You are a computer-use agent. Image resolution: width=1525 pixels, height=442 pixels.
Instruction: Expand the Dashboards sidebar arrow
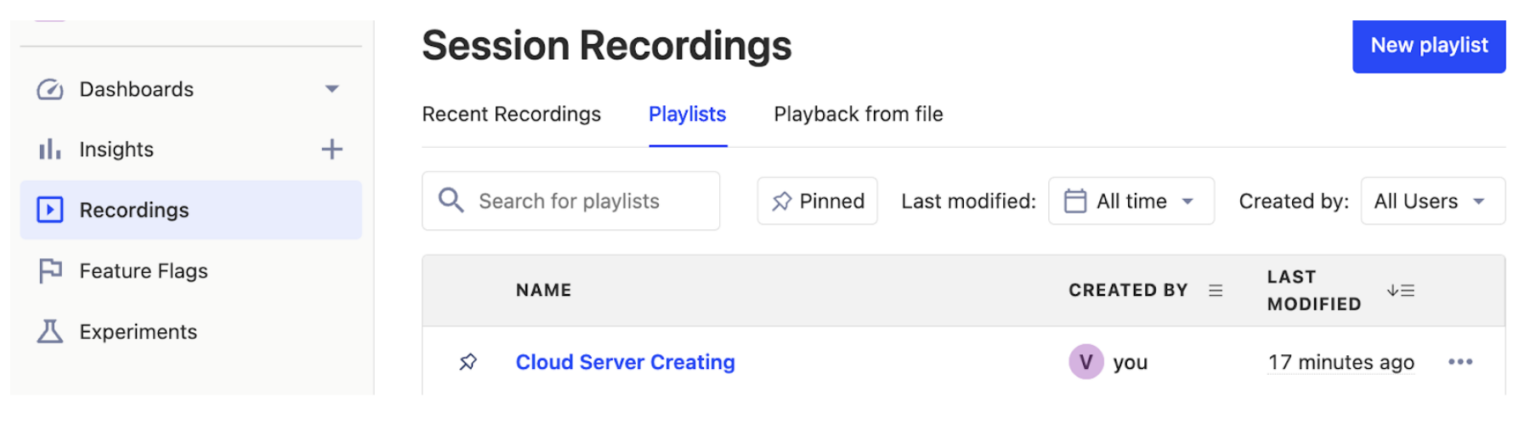coord(332,90)
